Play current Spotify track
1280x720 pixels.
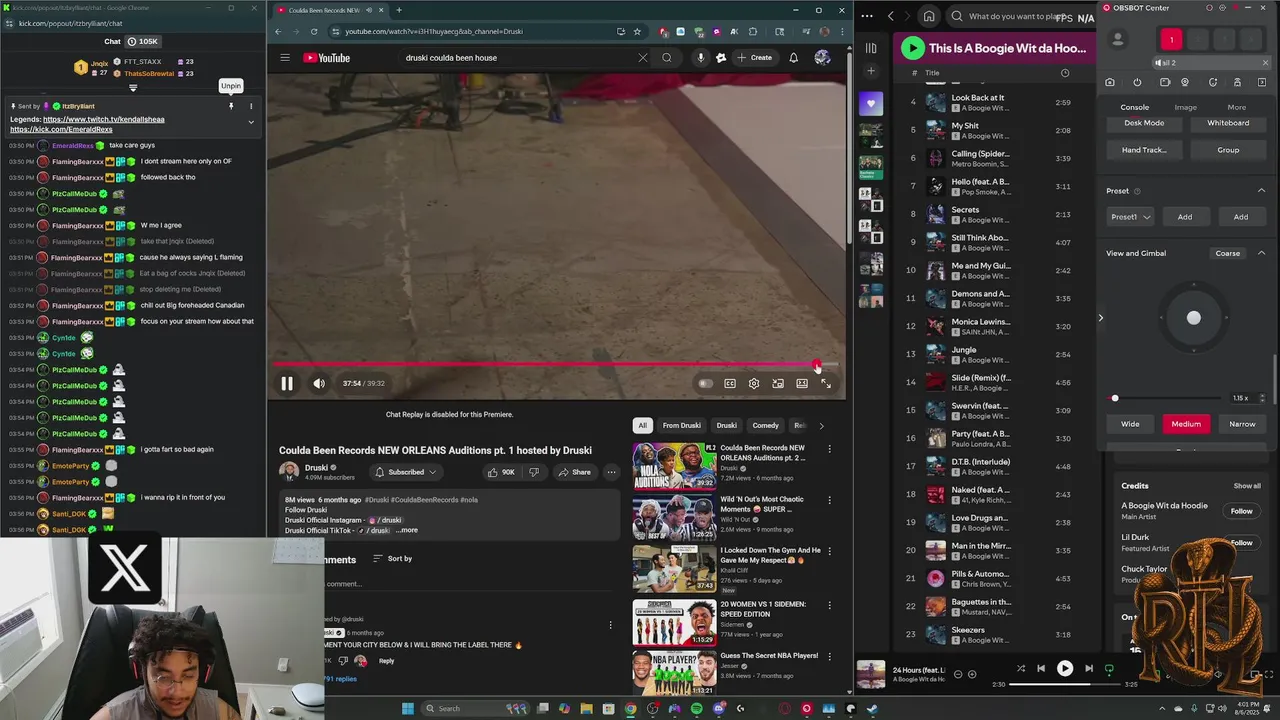1065,669
